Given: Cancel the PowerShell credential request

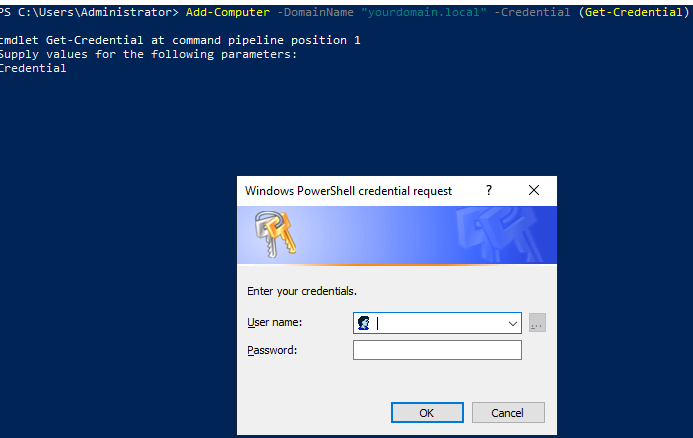Looking at the screenshot, I should 508,412.
